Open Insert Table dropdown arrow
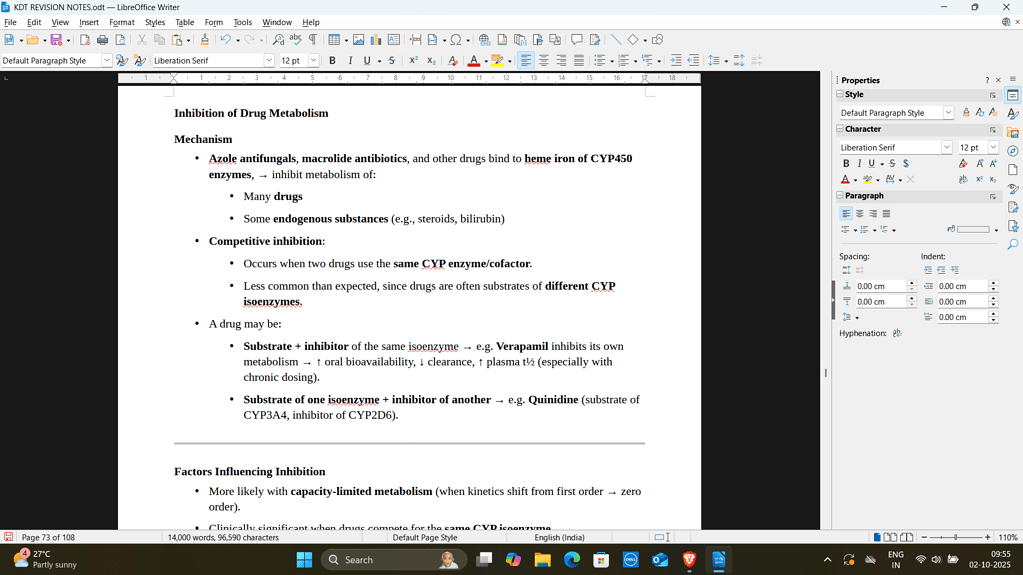This screenshot has width=1023, height=575. [x=346, y=40]
